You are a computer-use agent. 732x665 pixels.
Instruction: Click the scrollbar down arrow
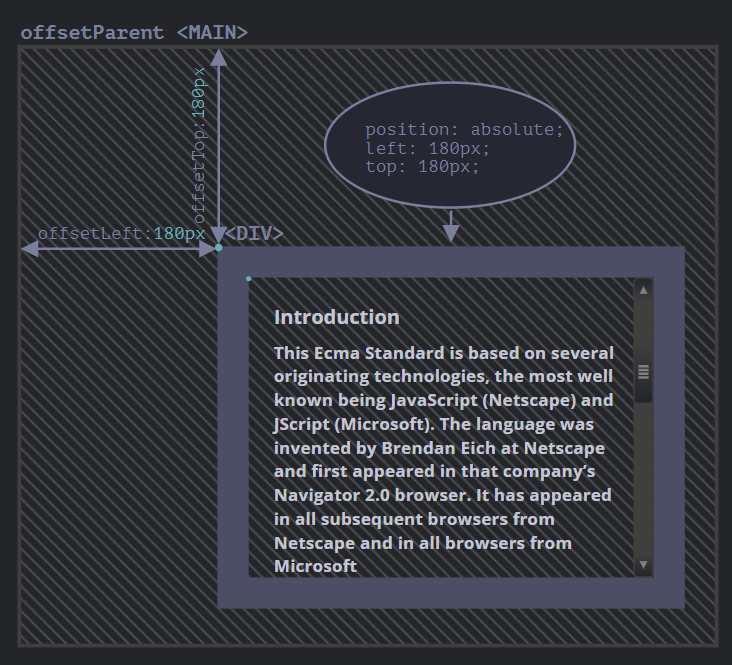644,565
